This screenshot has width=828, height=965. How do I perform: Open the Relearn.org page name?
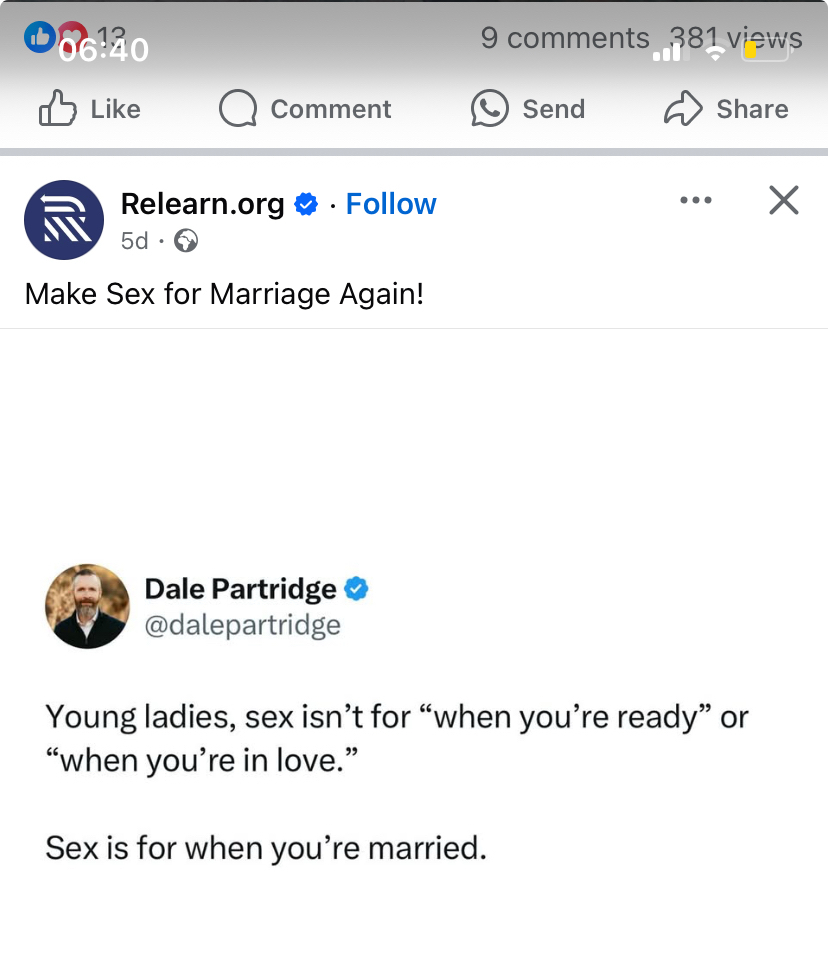pos(202,204)
